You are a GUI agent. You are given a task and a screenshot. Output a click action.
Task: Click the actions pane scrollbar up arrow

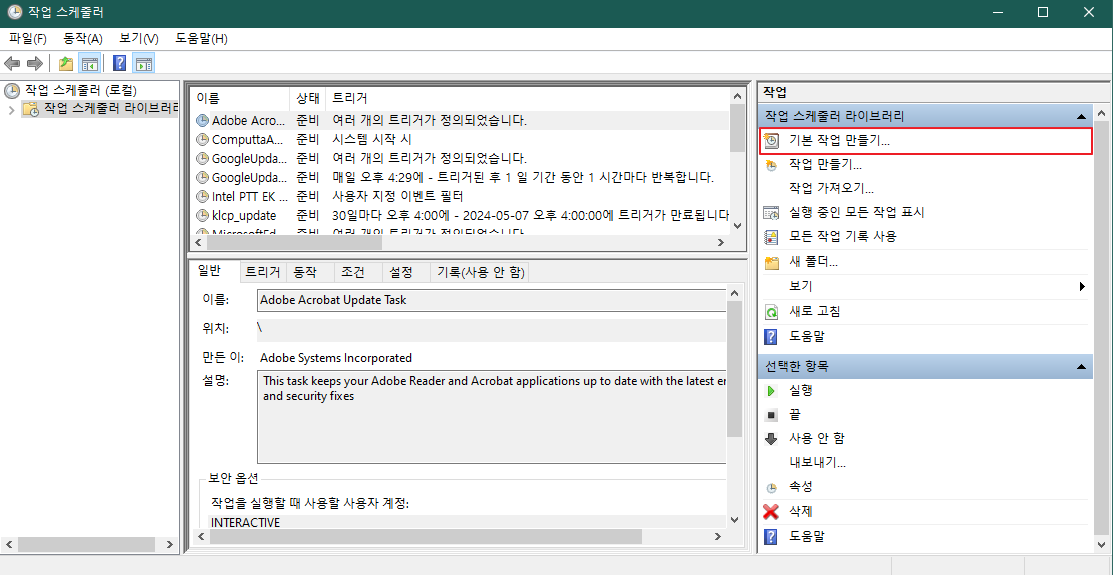click(x=1101, y=114)
